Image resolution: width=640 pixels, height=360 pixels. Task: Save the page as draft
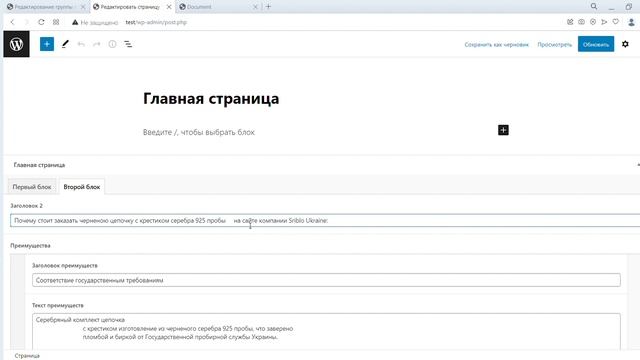click(496, 44)
